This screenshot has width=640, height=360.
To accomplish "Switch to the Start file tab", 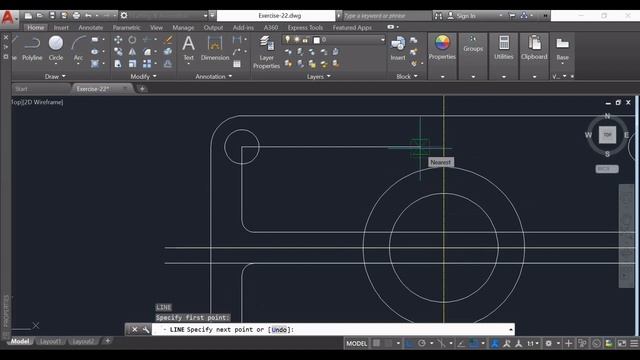I will [41, 89].
